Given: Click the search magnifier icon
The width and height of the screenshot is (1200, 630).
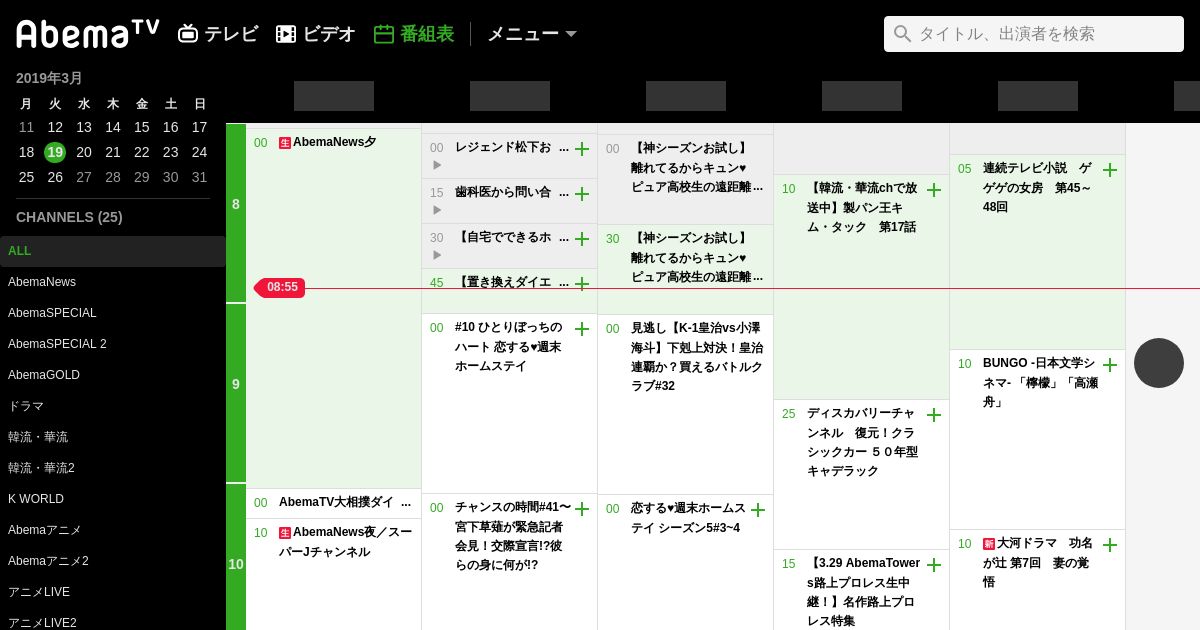Looking at the screenshot, I should (x=903, y=34).
